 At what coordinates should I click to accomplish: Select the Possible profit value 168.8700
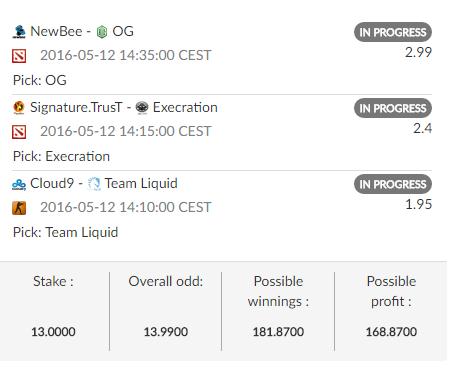click(x=391, y=332)
